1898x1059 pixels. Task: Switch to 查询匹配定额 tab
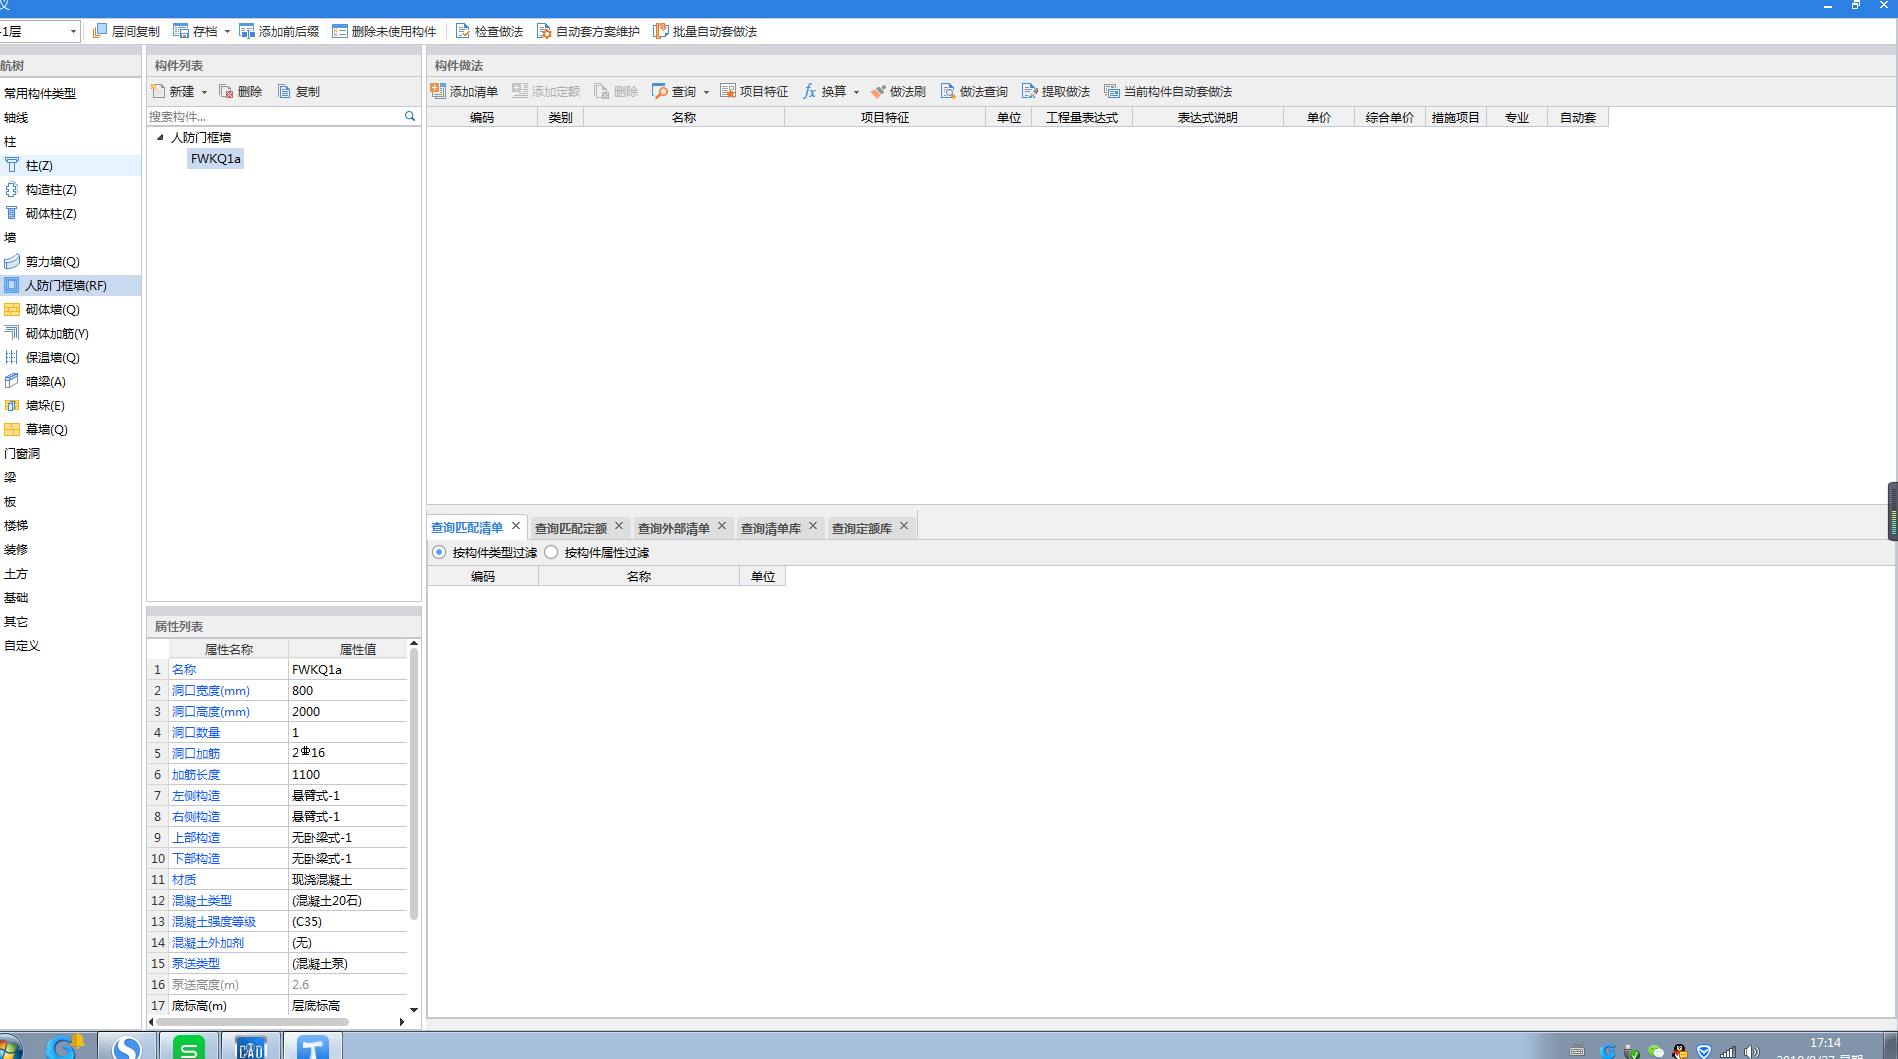click(x=571, y=528)
